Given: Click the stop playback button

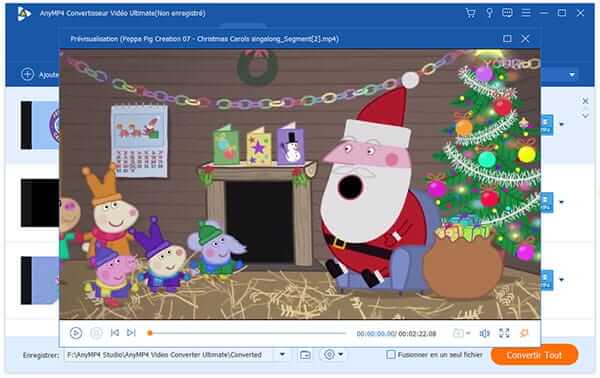Looking at the screenshot, I should click(x=96, y=333).
